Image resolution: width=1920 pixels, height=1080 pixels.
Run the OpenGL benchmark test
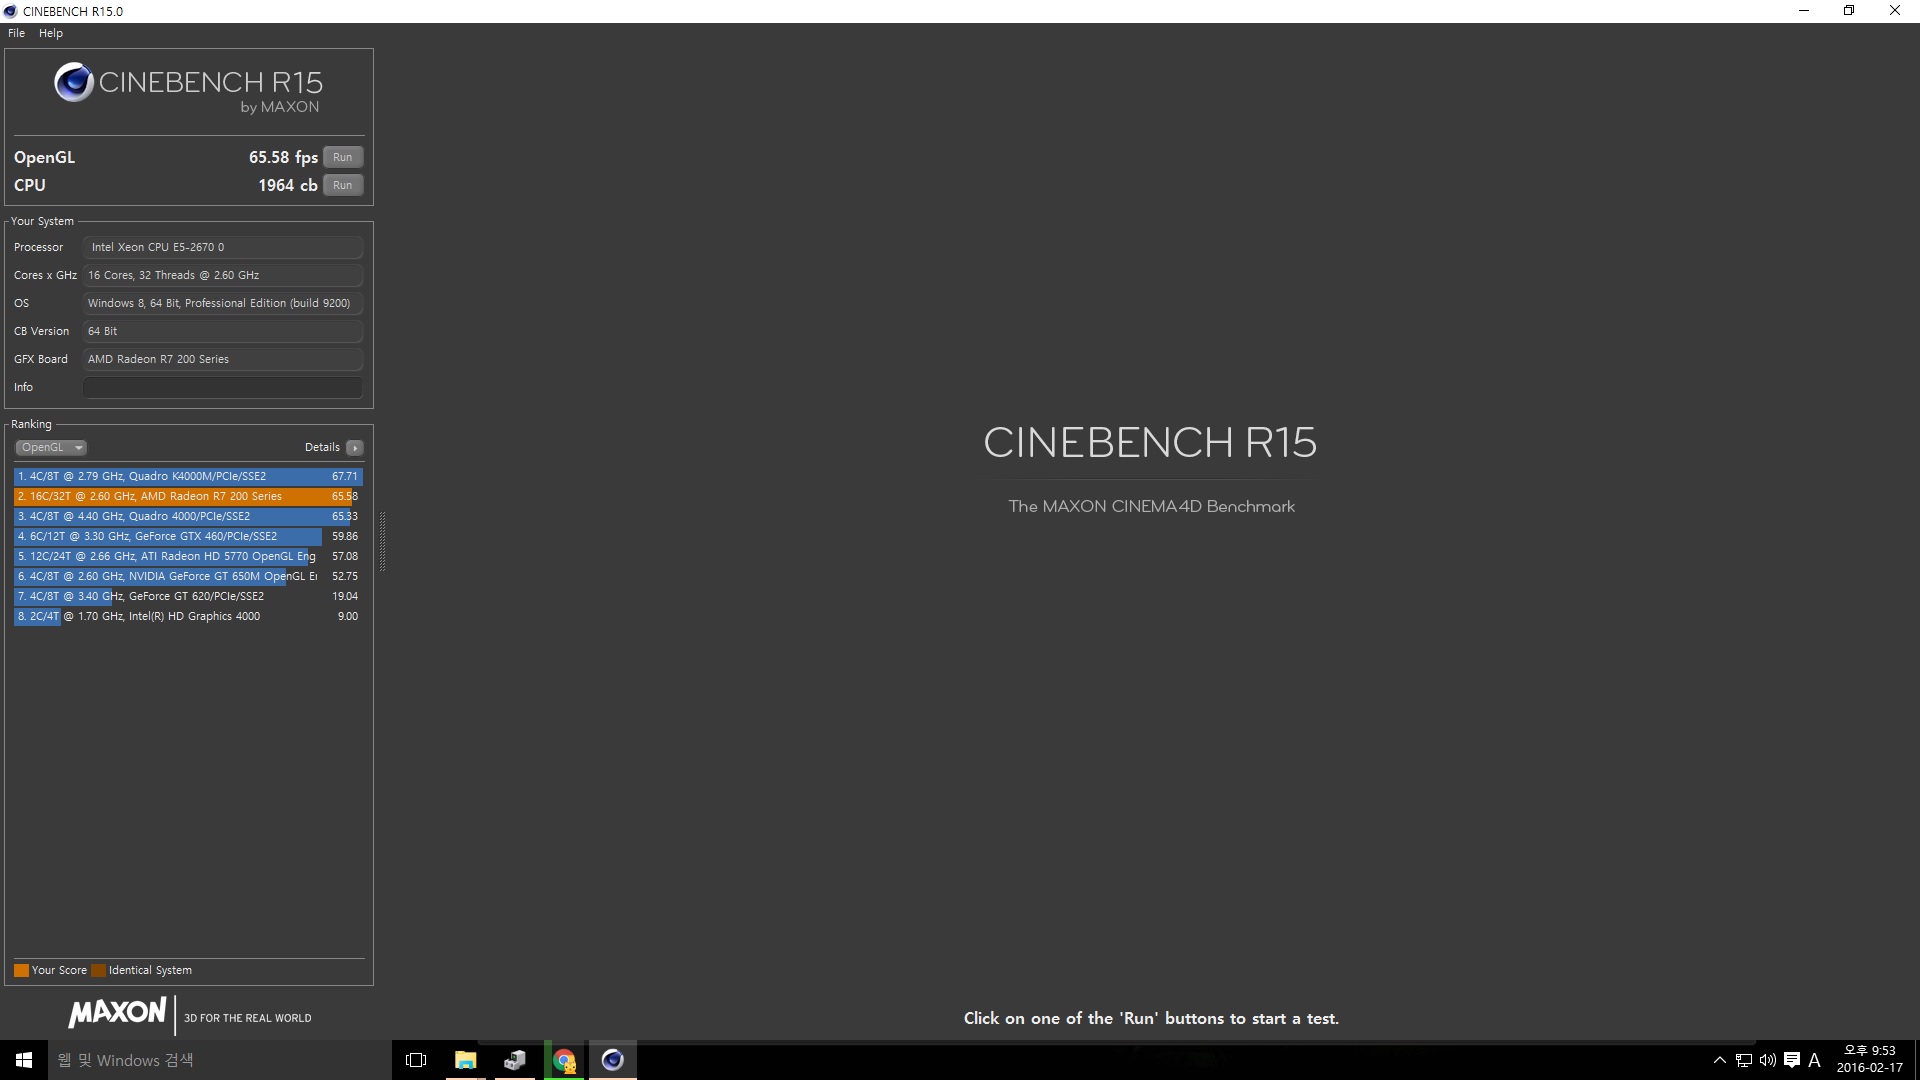(x=343, y=157)
